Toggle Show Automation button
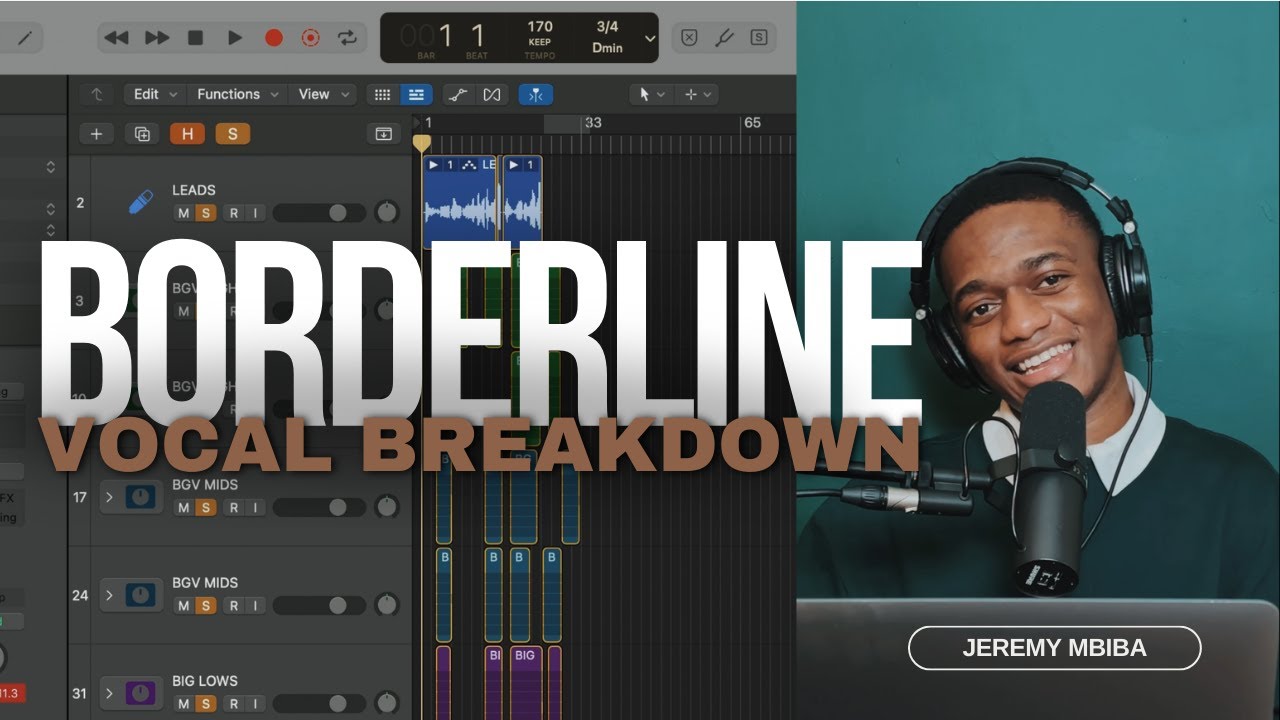 (458, 95)
